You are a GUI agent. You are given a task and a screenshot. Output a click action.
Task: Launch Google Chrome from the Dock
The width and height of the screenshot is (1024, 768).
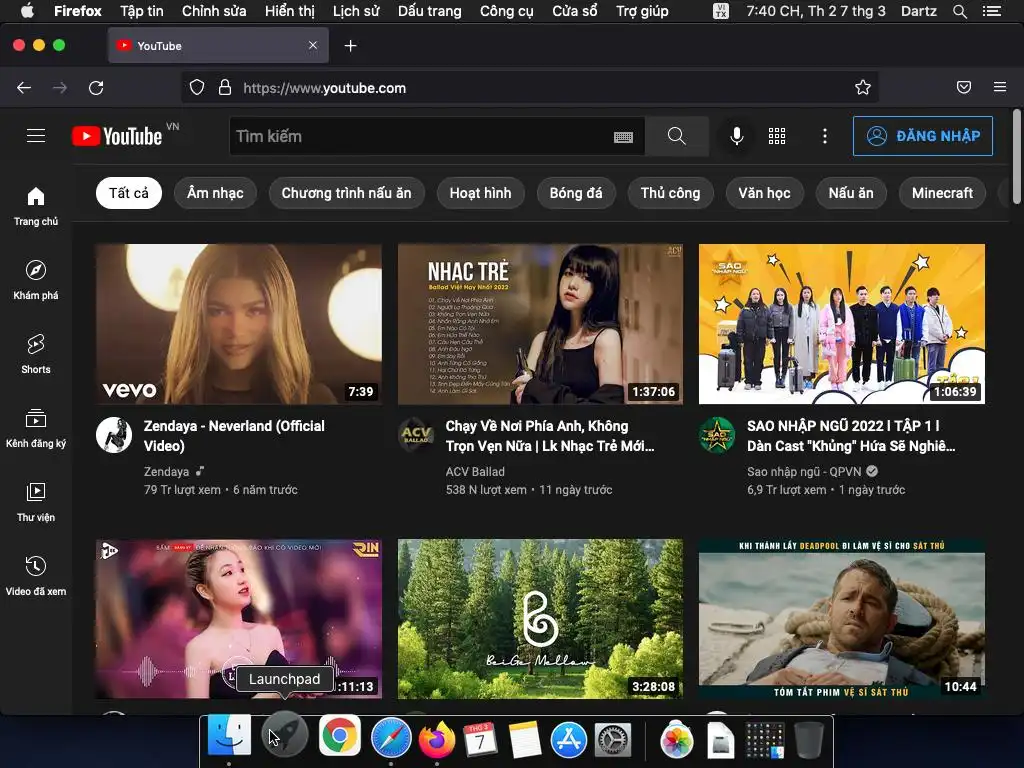[340, 736]
